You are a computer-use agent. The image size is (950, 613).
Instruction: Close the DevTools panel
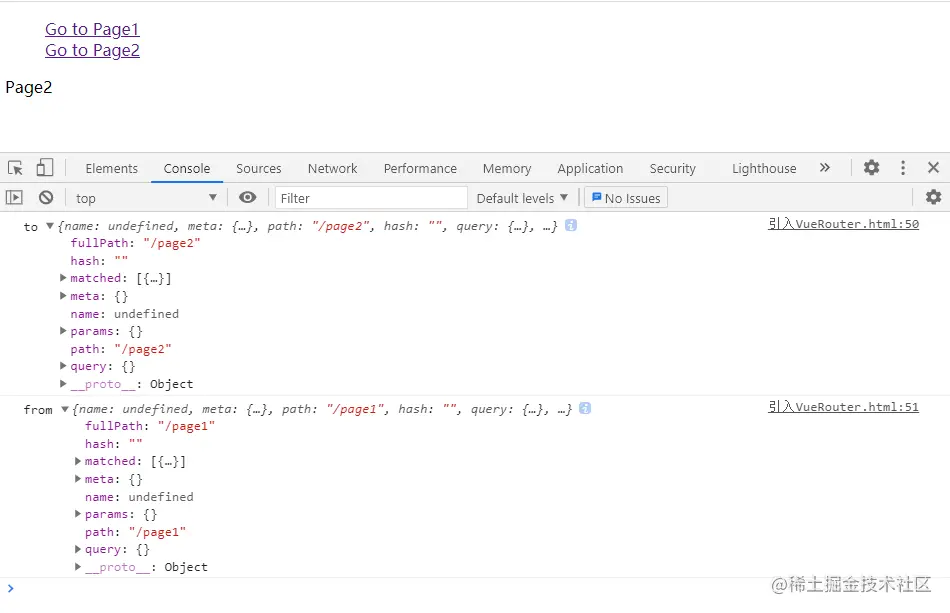[933, 168]
